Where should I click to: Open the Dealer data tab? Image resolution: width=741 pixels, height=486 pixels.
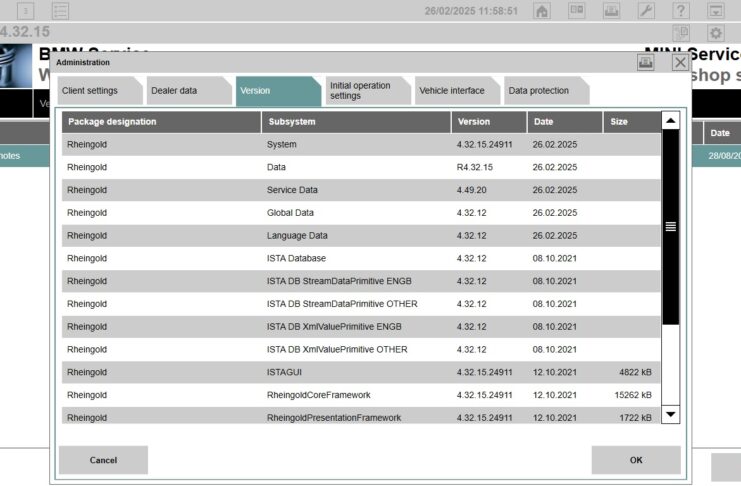click(189, 90)
